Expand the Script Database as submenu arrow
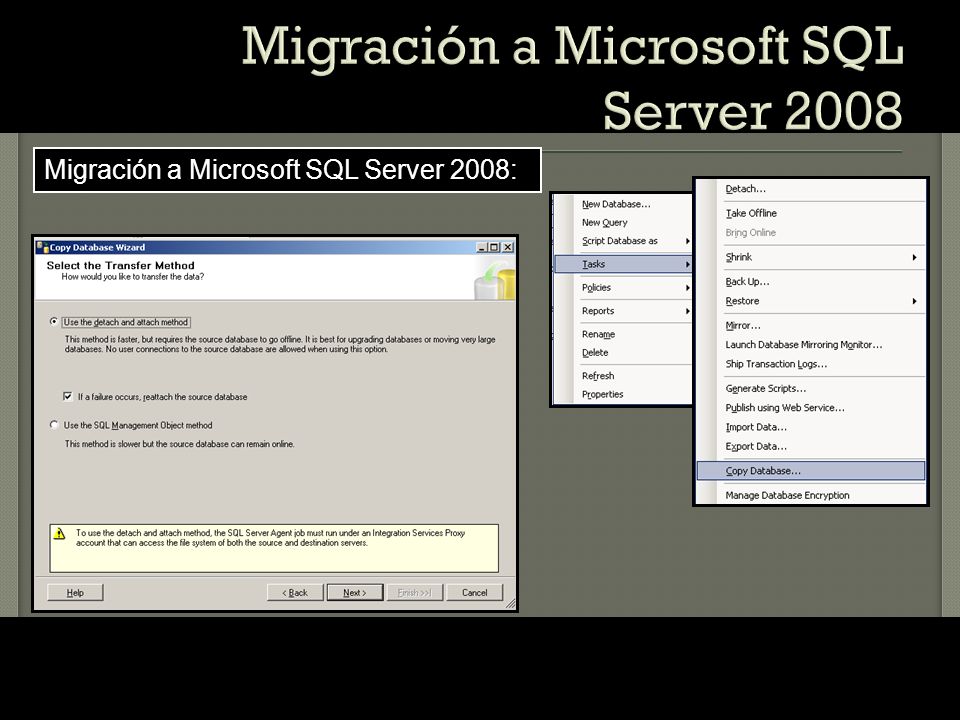Image resolution: width=960 pixels, height=720 pixels. 688,241
